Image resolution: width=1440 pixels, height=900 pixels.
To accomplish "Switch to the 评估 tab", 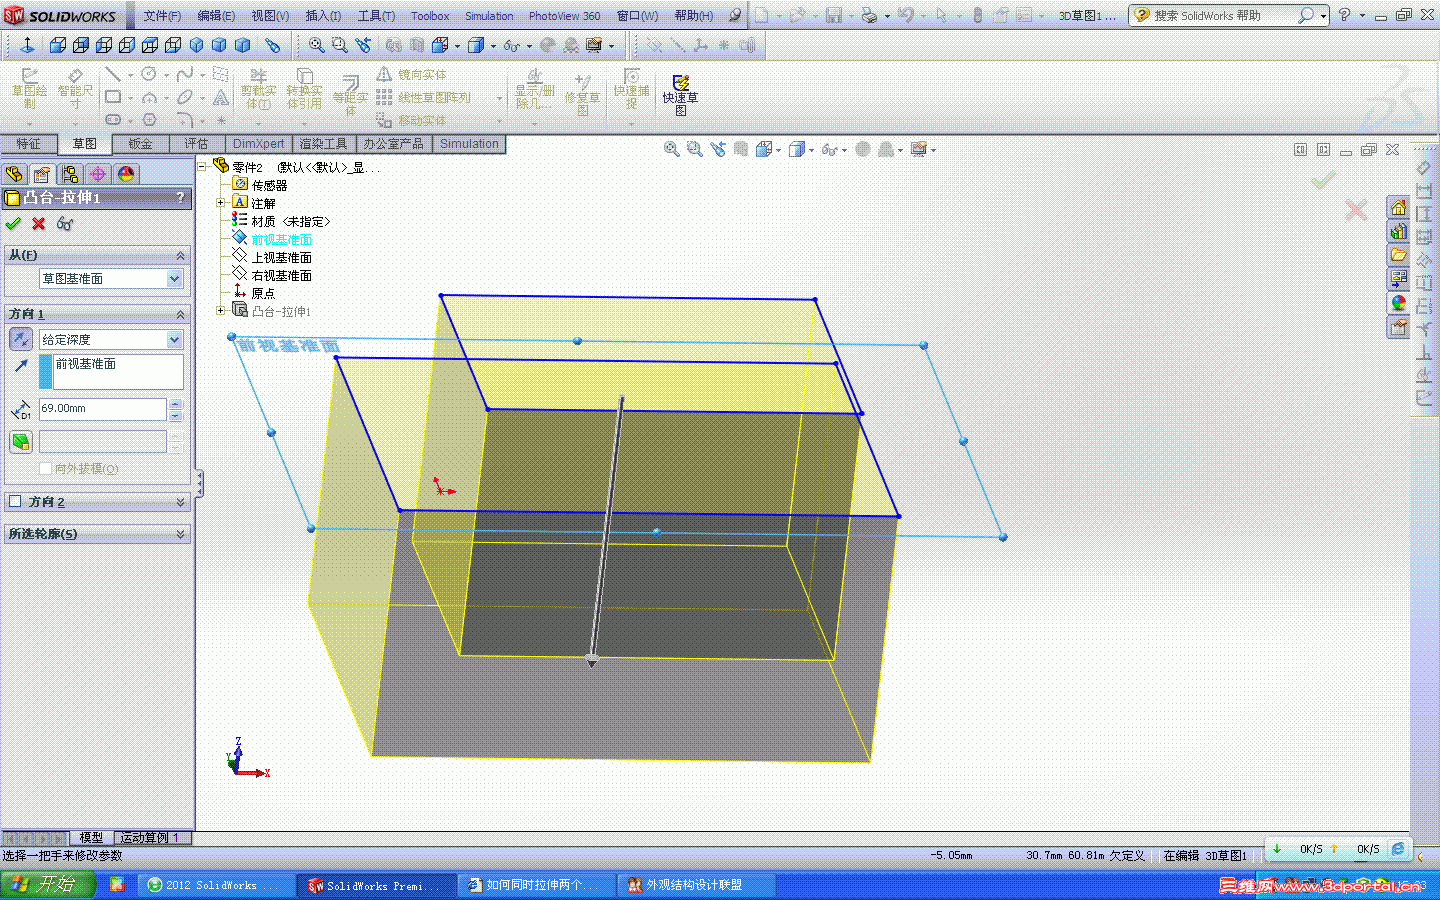I will [196, 144].
